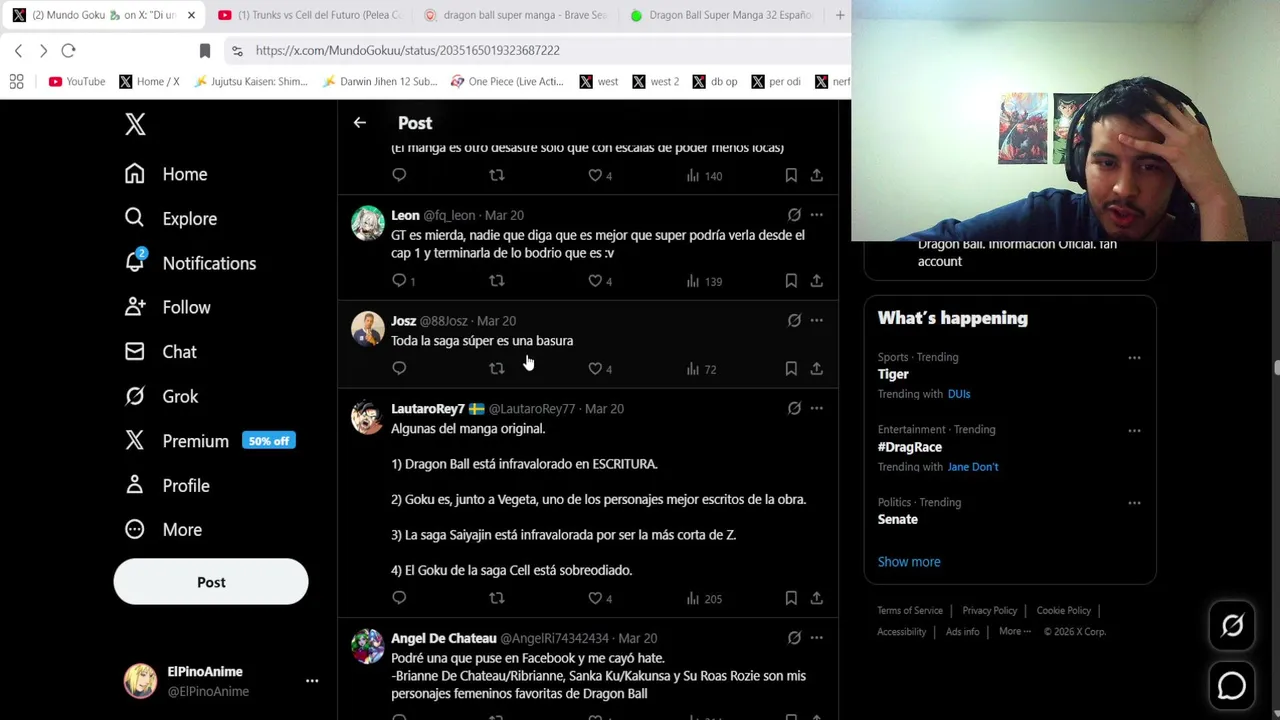Viewport: 1280px width, 720px height.
Task: Click the X logo in the sidebar
Action: (135, 124)
